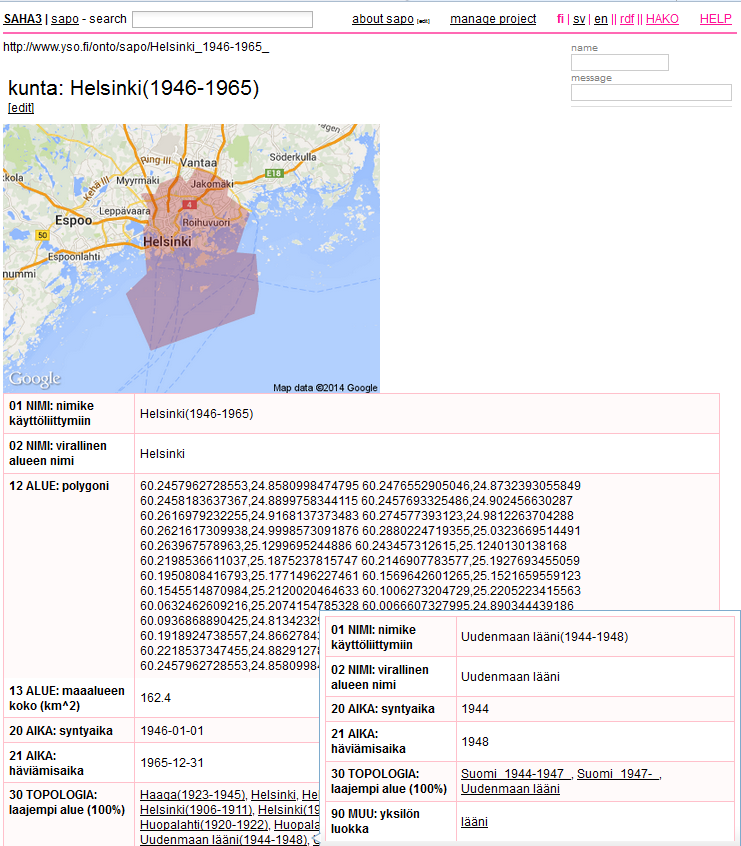Open the plain Helsinki link after Haaga(1923-1945)
The width and height of the screenshot is (741, 846).
pos(273,795)
